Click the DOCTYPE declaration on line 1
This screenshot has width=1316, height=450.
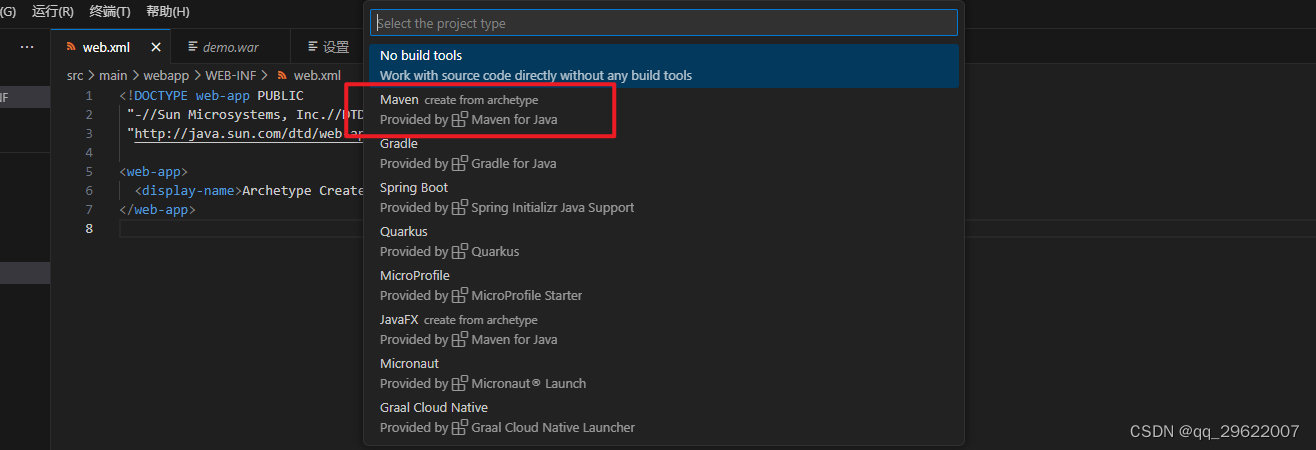(x=211, y=96)
